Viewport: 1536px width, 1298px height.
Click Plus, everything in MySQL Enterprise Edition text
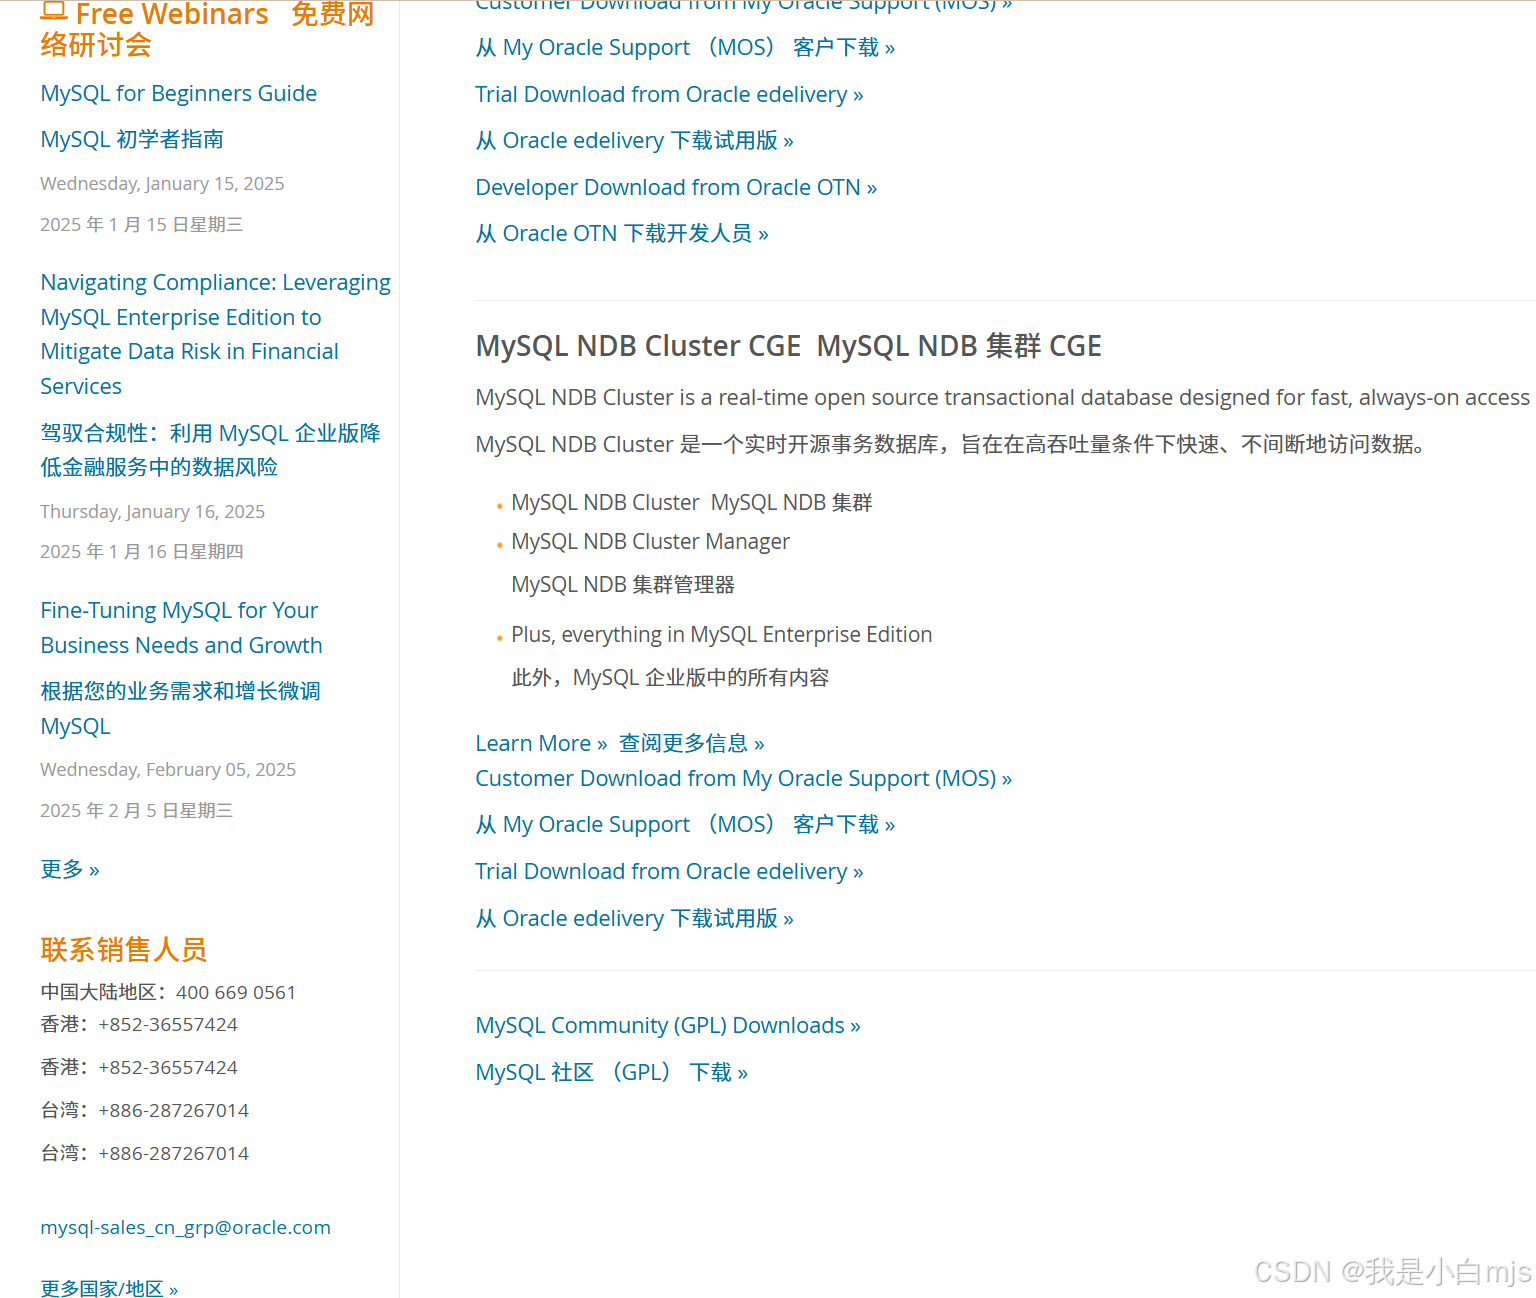(x=721, y=634)
